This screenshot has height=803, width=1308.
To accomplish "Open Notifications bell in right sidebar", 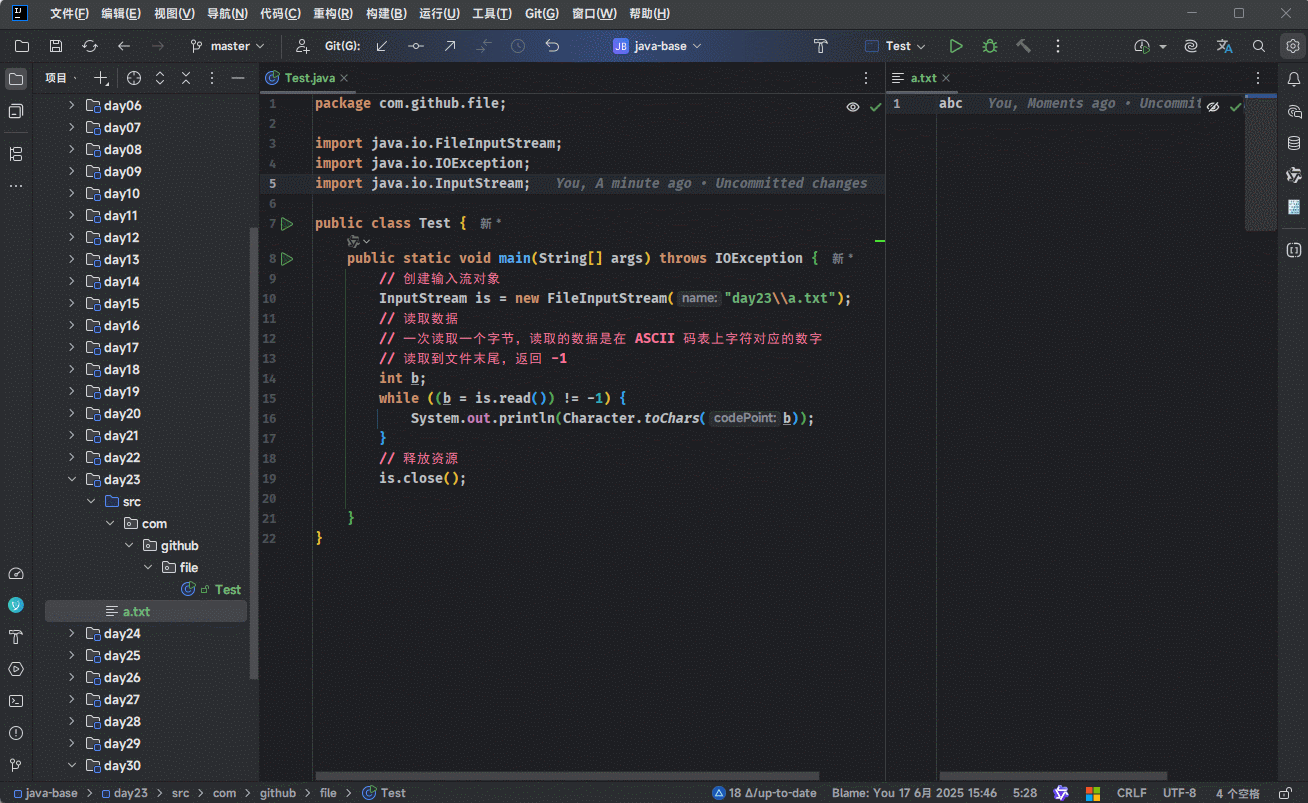I will (x=1293, y=78).
